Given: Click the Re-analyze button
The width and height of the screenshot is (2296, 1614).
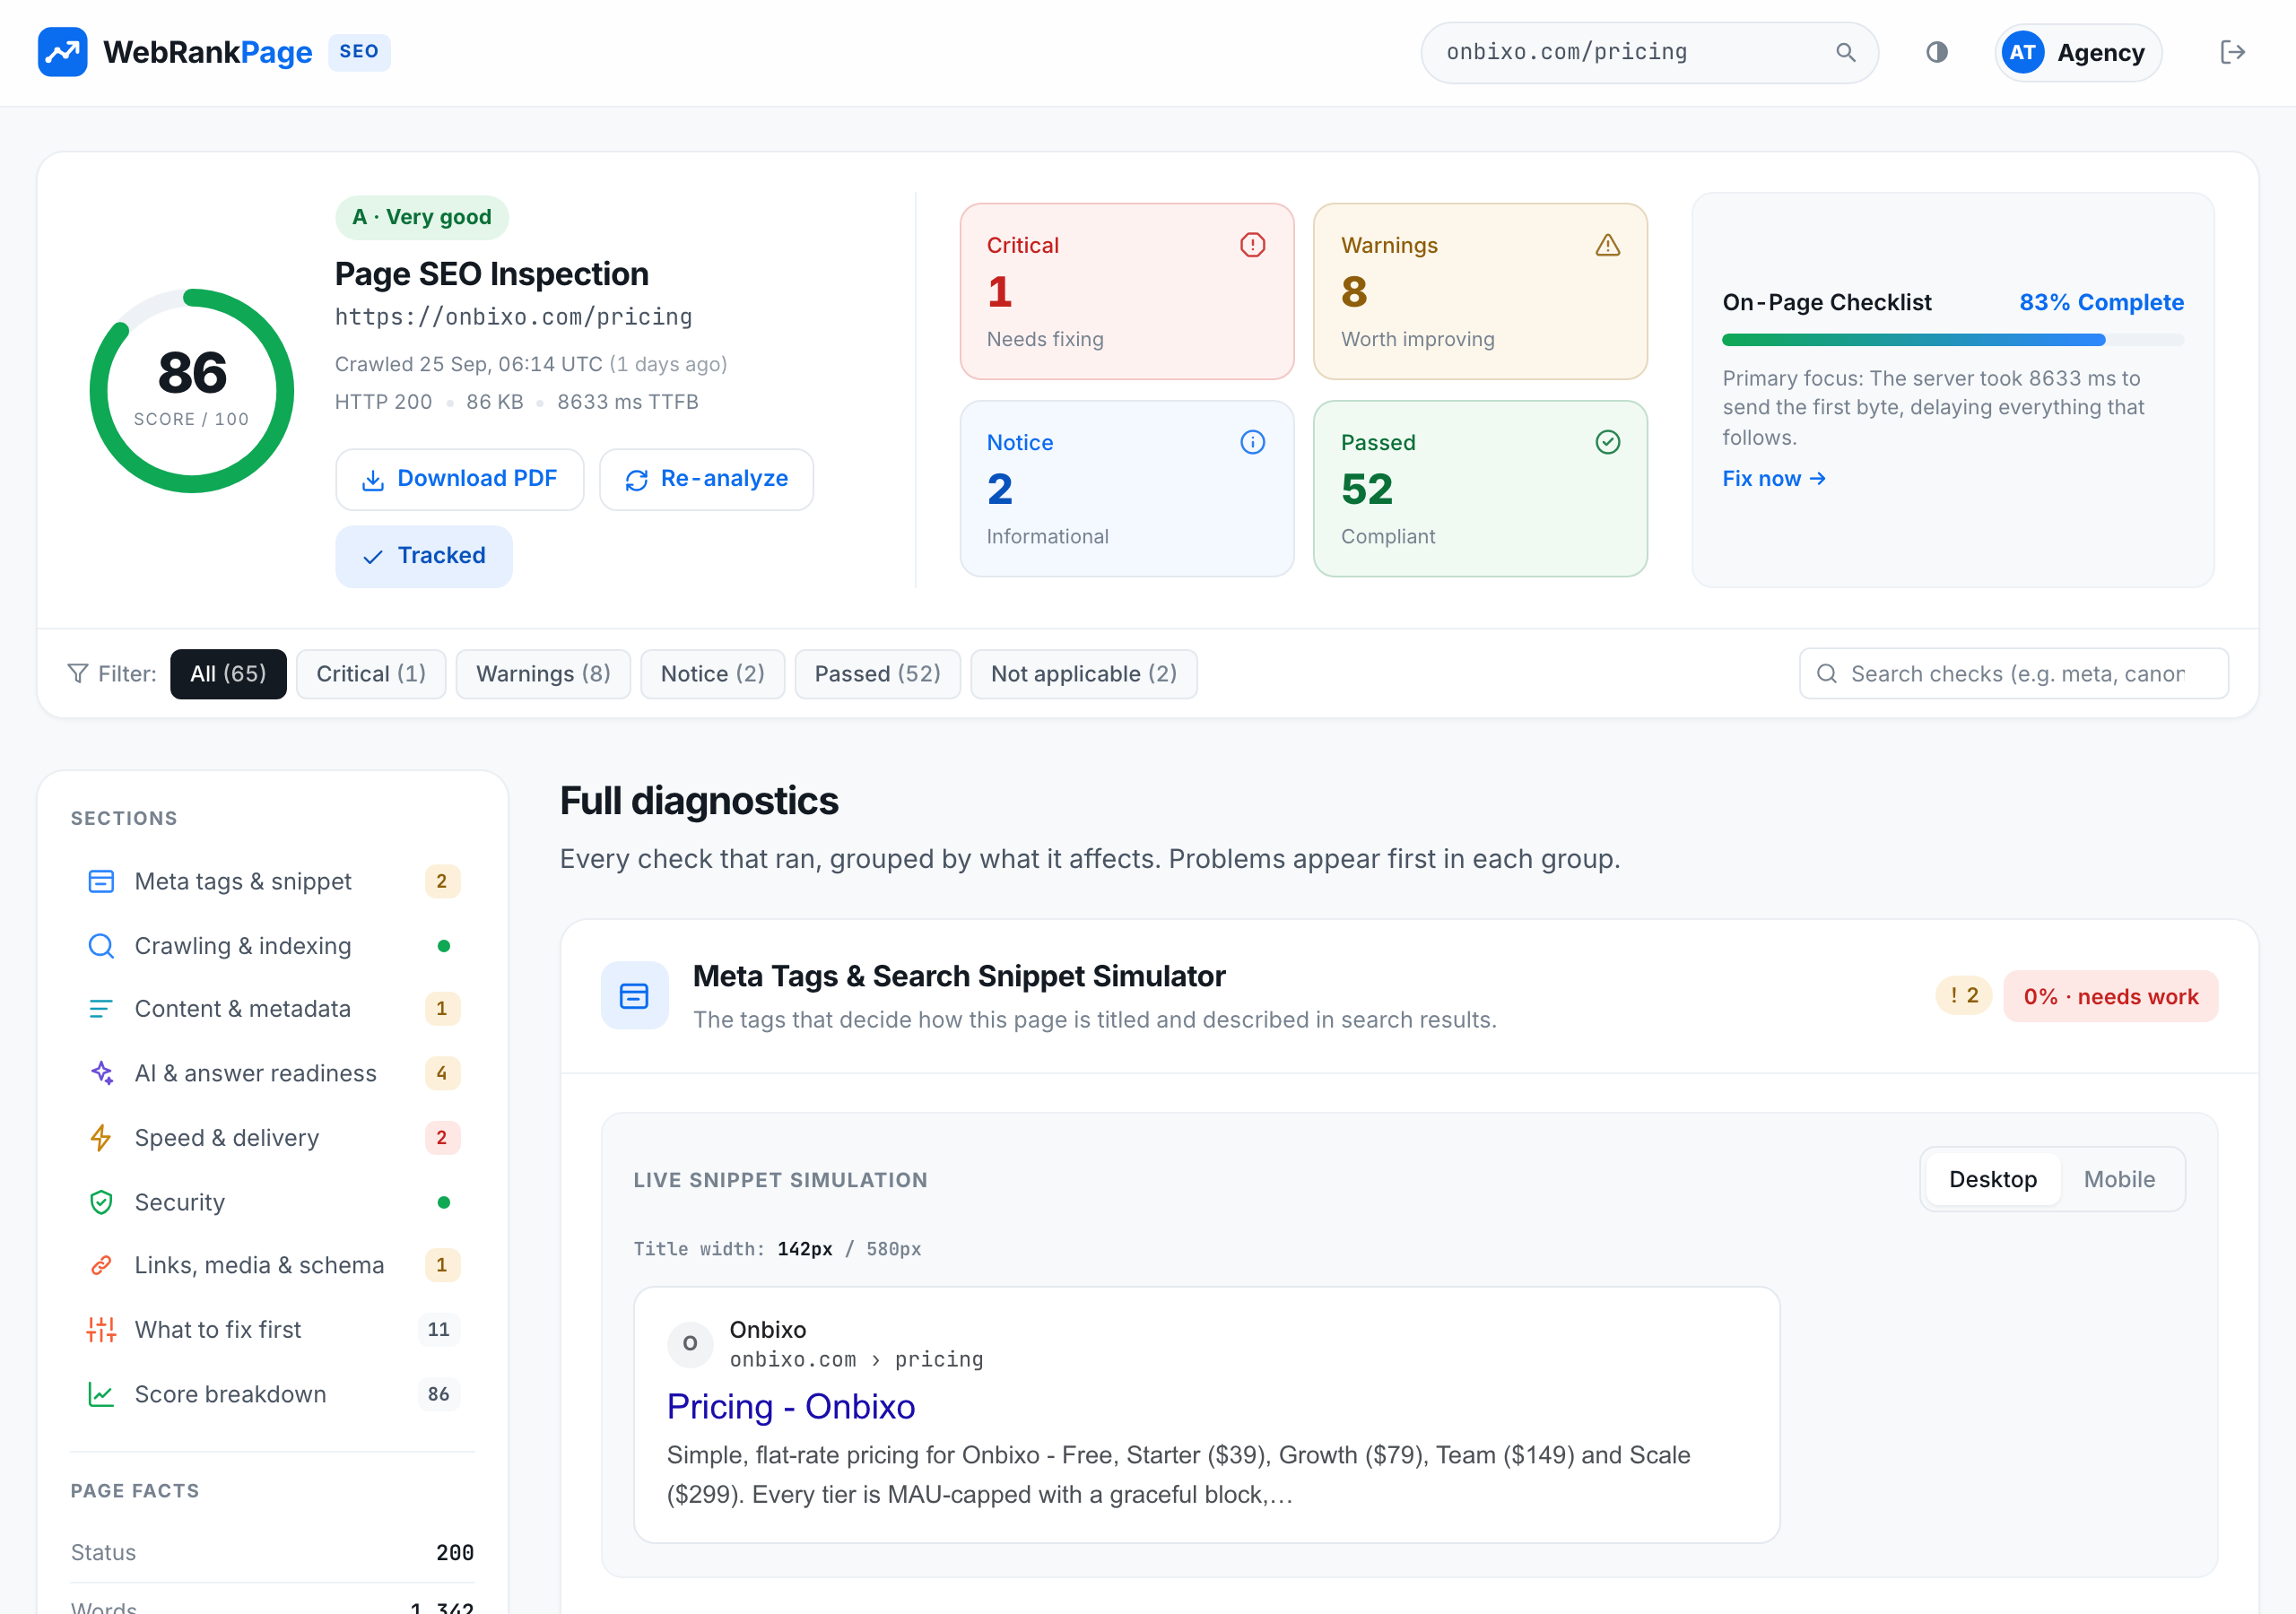Looking at the screenshot, I should pos(706,479).
